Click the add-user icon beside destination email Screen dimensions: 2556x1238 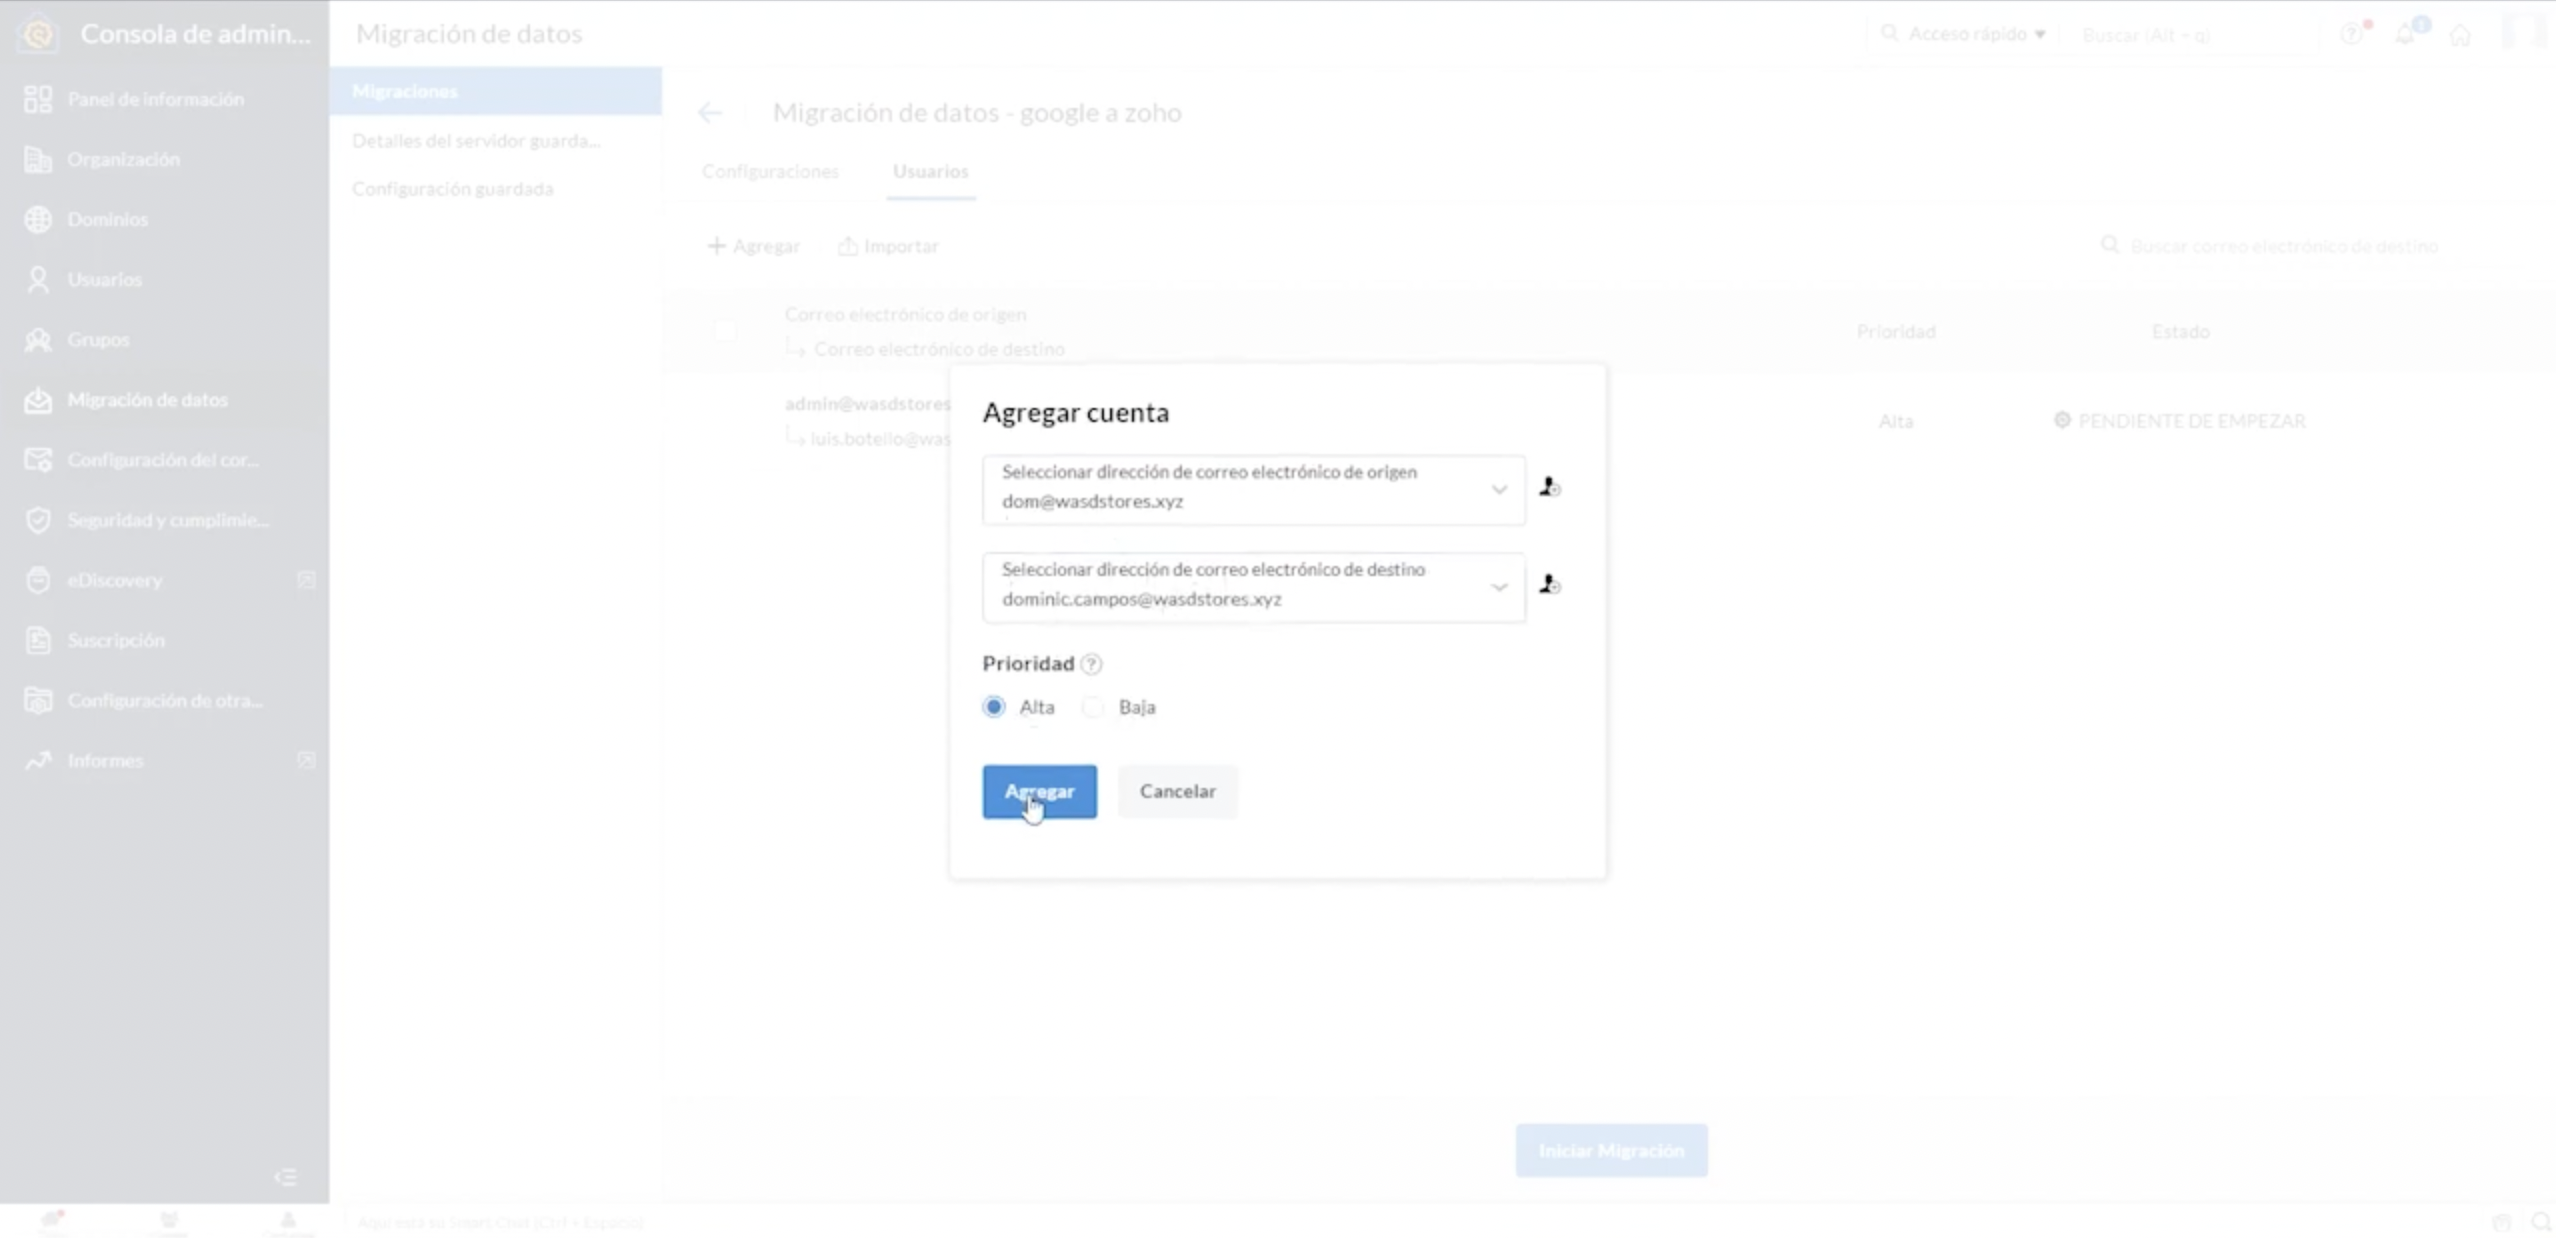click(x=1550, y=584)
